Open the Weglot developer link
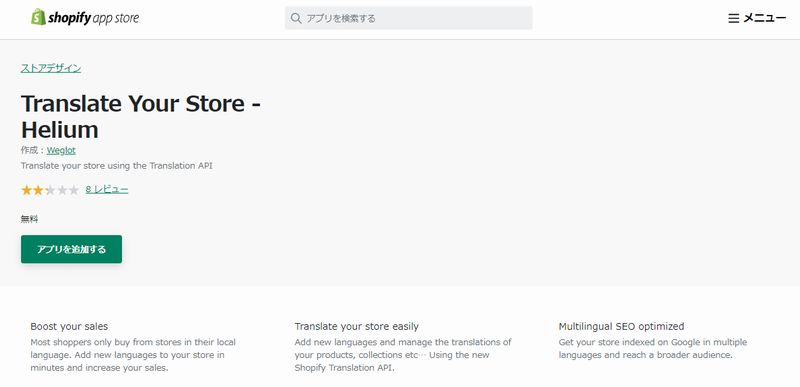The image size is (800, 387). tap(61, 150)
